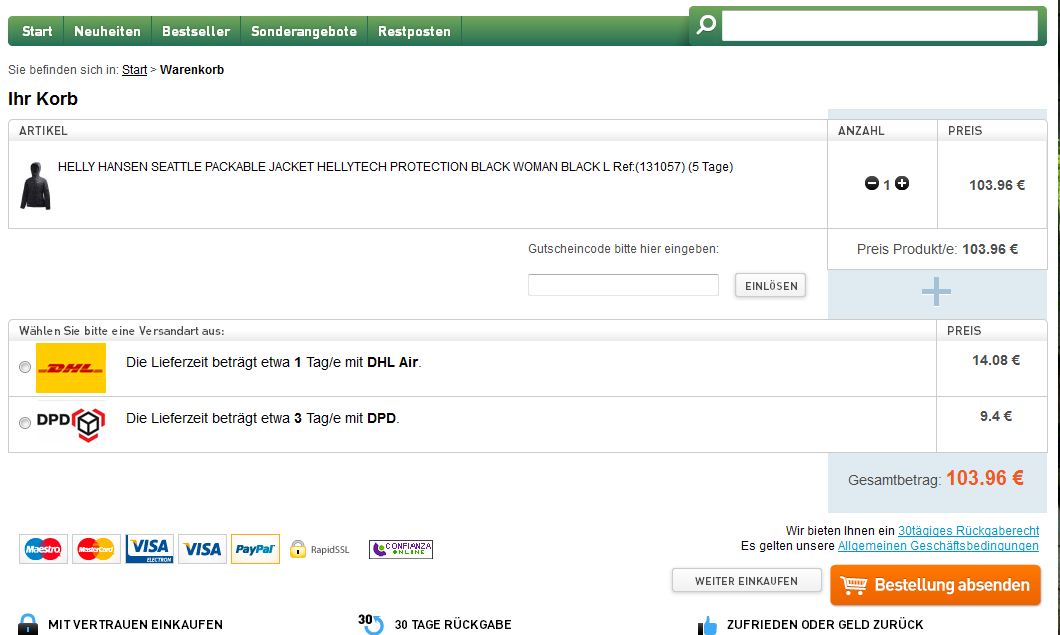Open the Allgemeinen Geschäftsbedingungen link

point(938,546)
